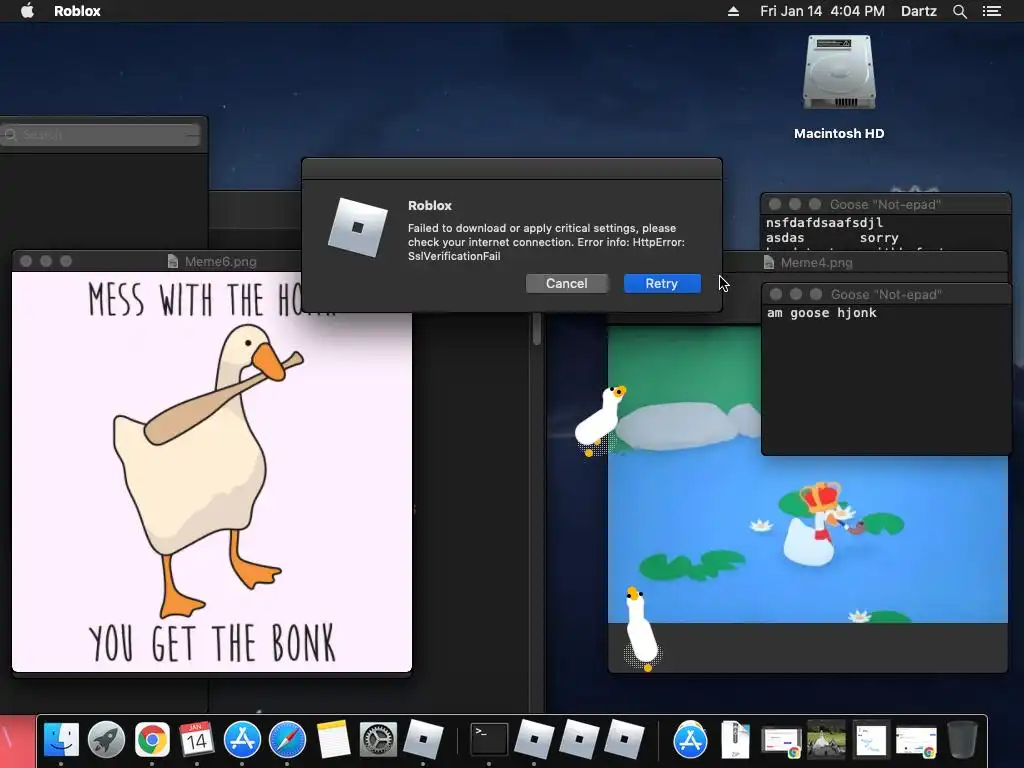The height and width of the screenshot is (768, 1024).
Task: Click the Roblox logo in the error dialog
Action: tap(357, 227)
